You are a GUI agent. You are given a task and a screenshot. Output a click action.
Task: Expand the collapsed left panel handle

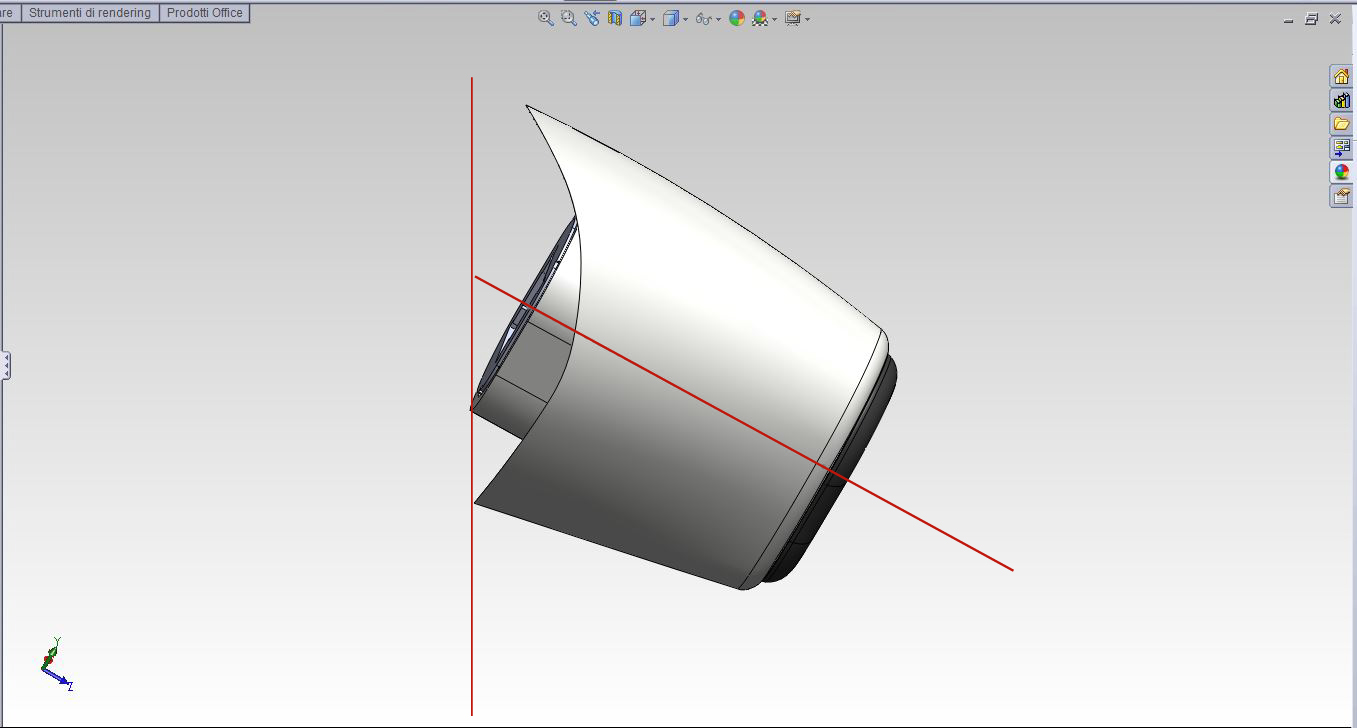6,365
